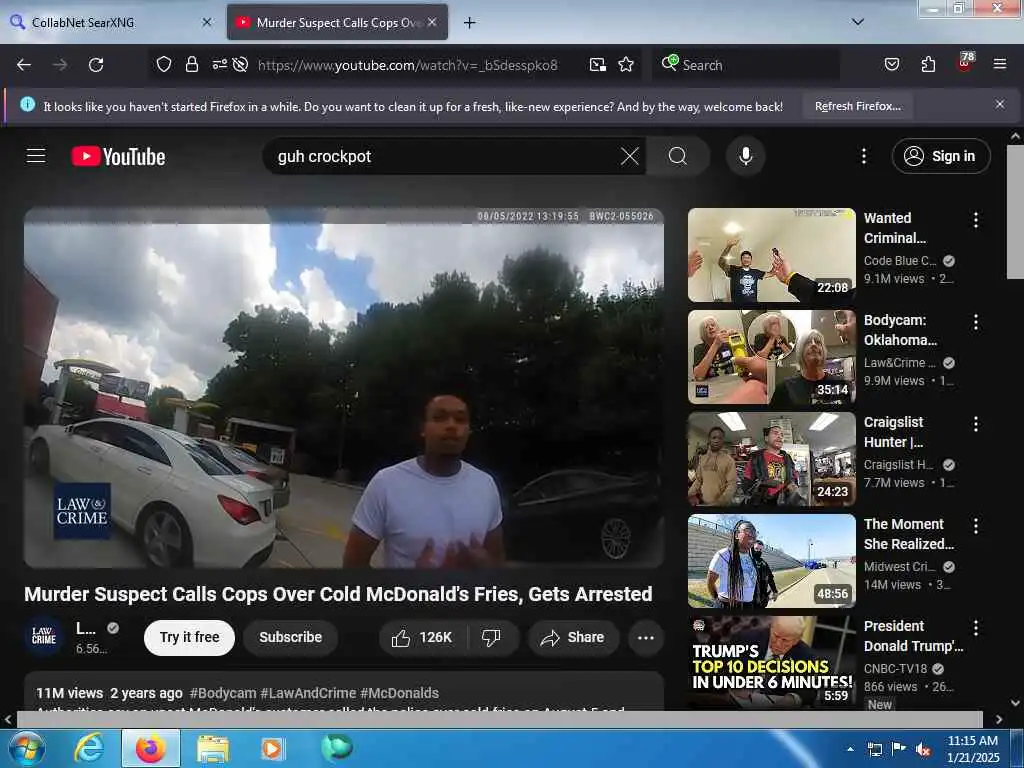Share the video with Share button
The height and width of the screenshot is (768, 1024).
[573, 637]
